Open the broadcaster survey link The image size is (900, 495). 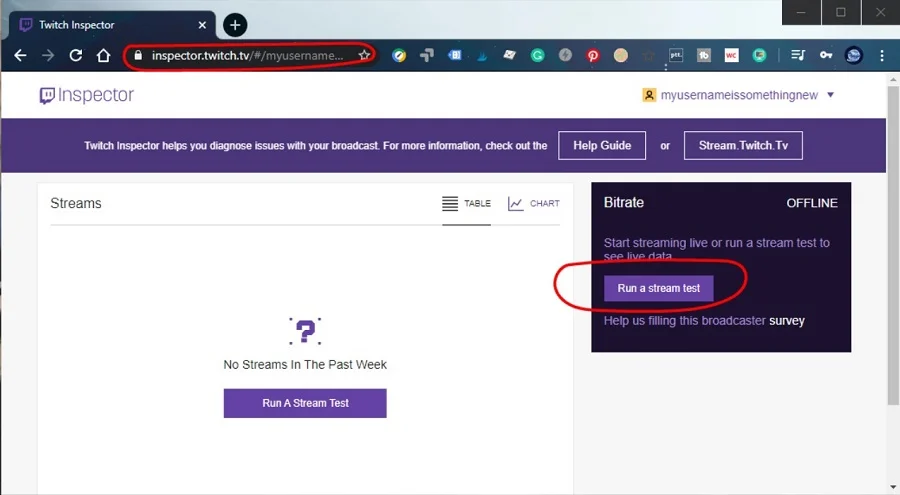(x=786, y=321)
